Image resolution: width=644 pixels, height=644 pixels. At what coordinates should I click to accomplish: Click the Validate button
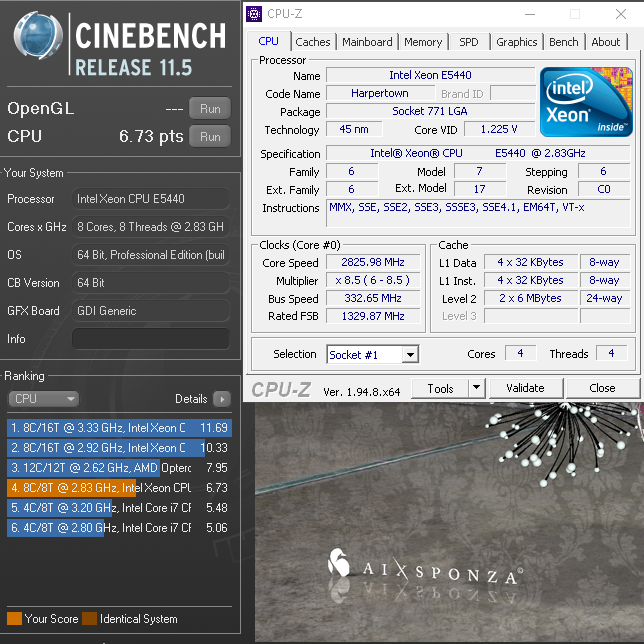coord(525,388)
